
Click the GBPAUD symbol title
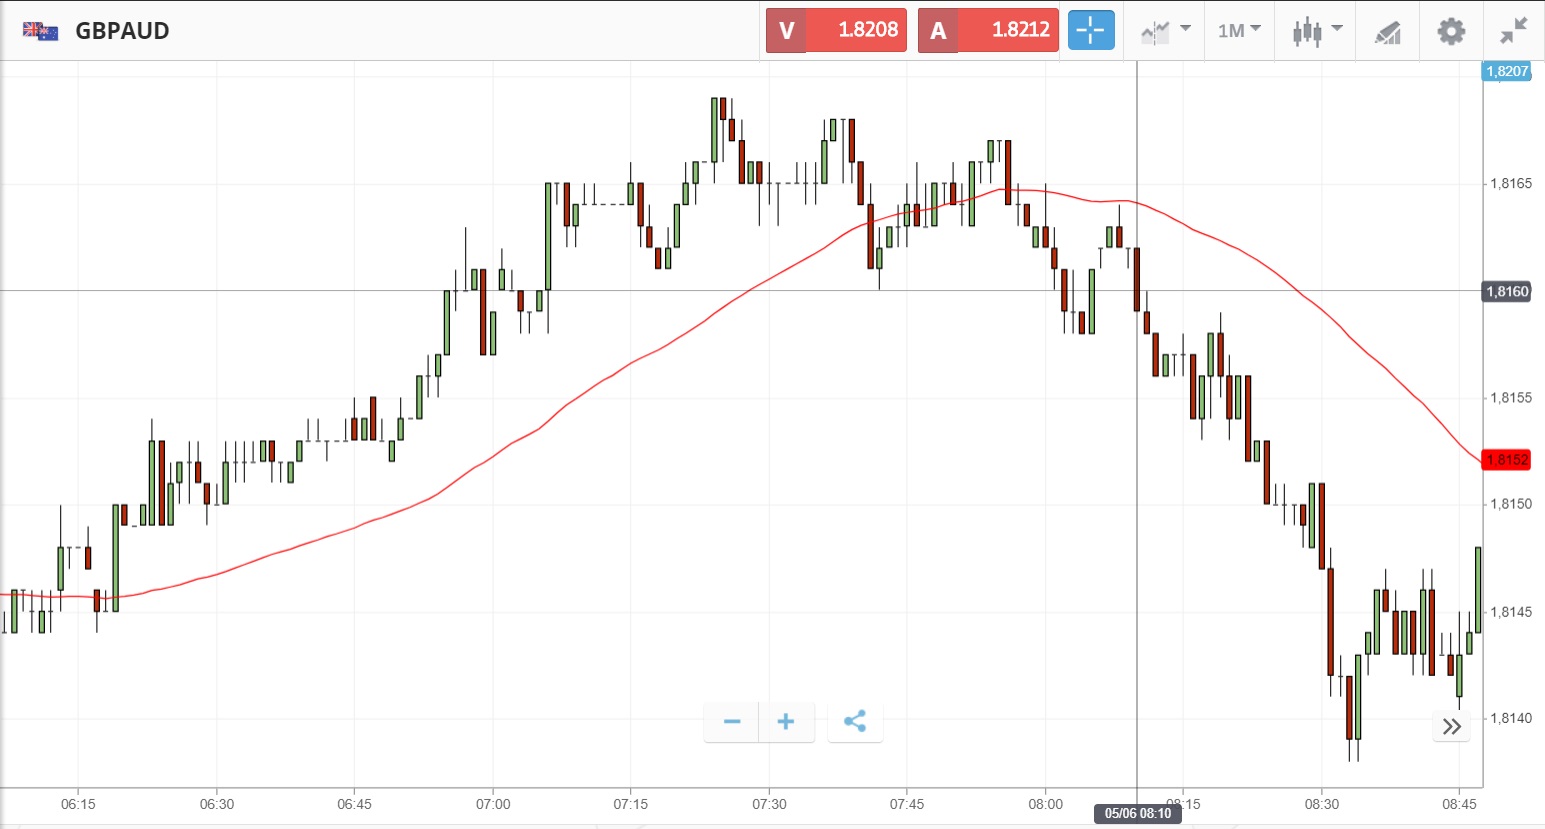point(122,31)
